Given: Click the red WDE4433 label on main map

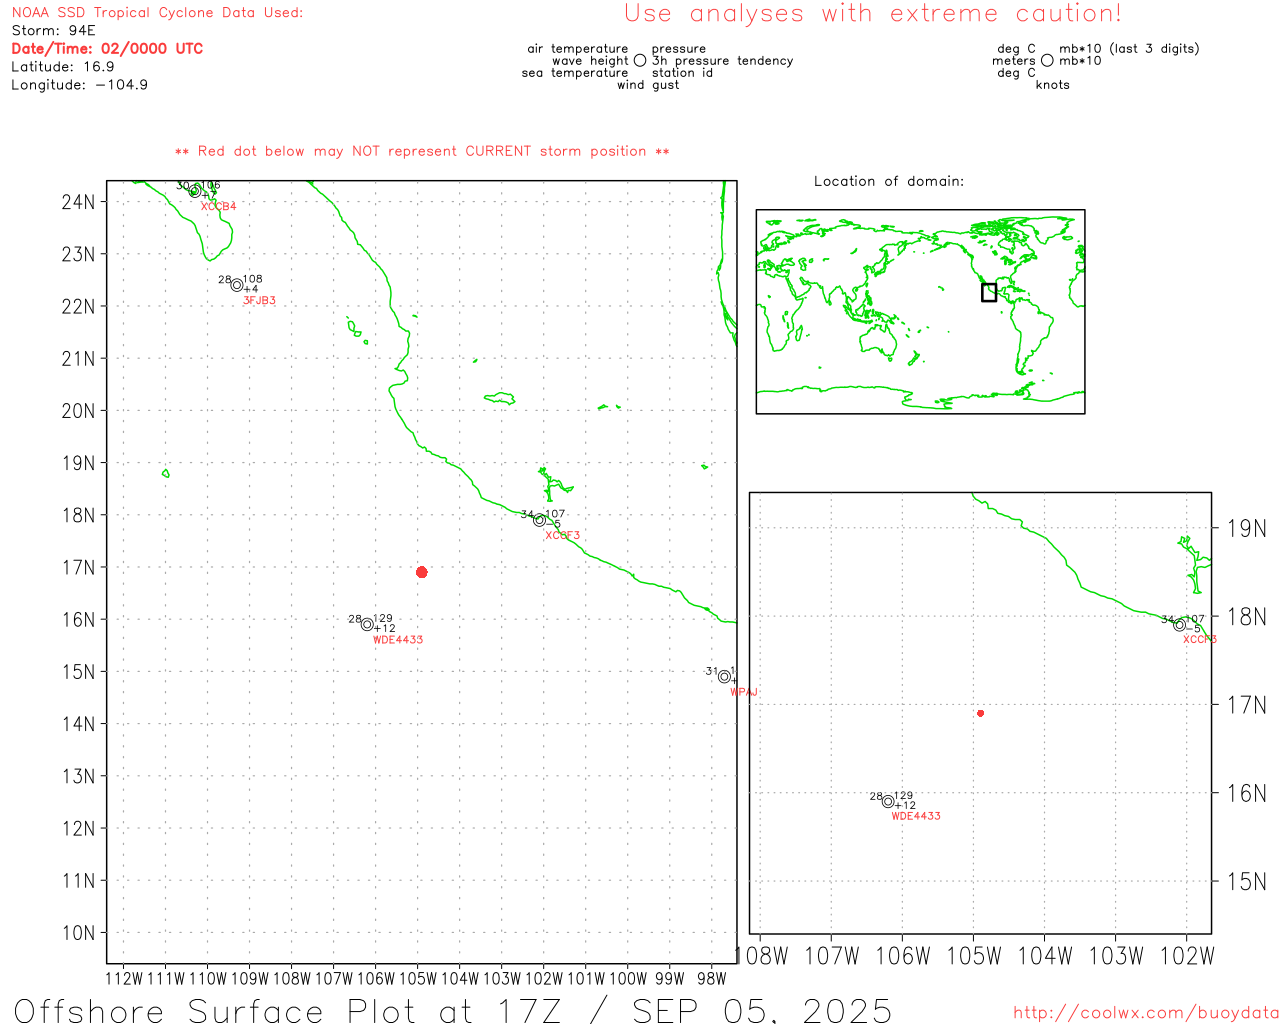Looking at the screenshot, I should pos(398,640).
